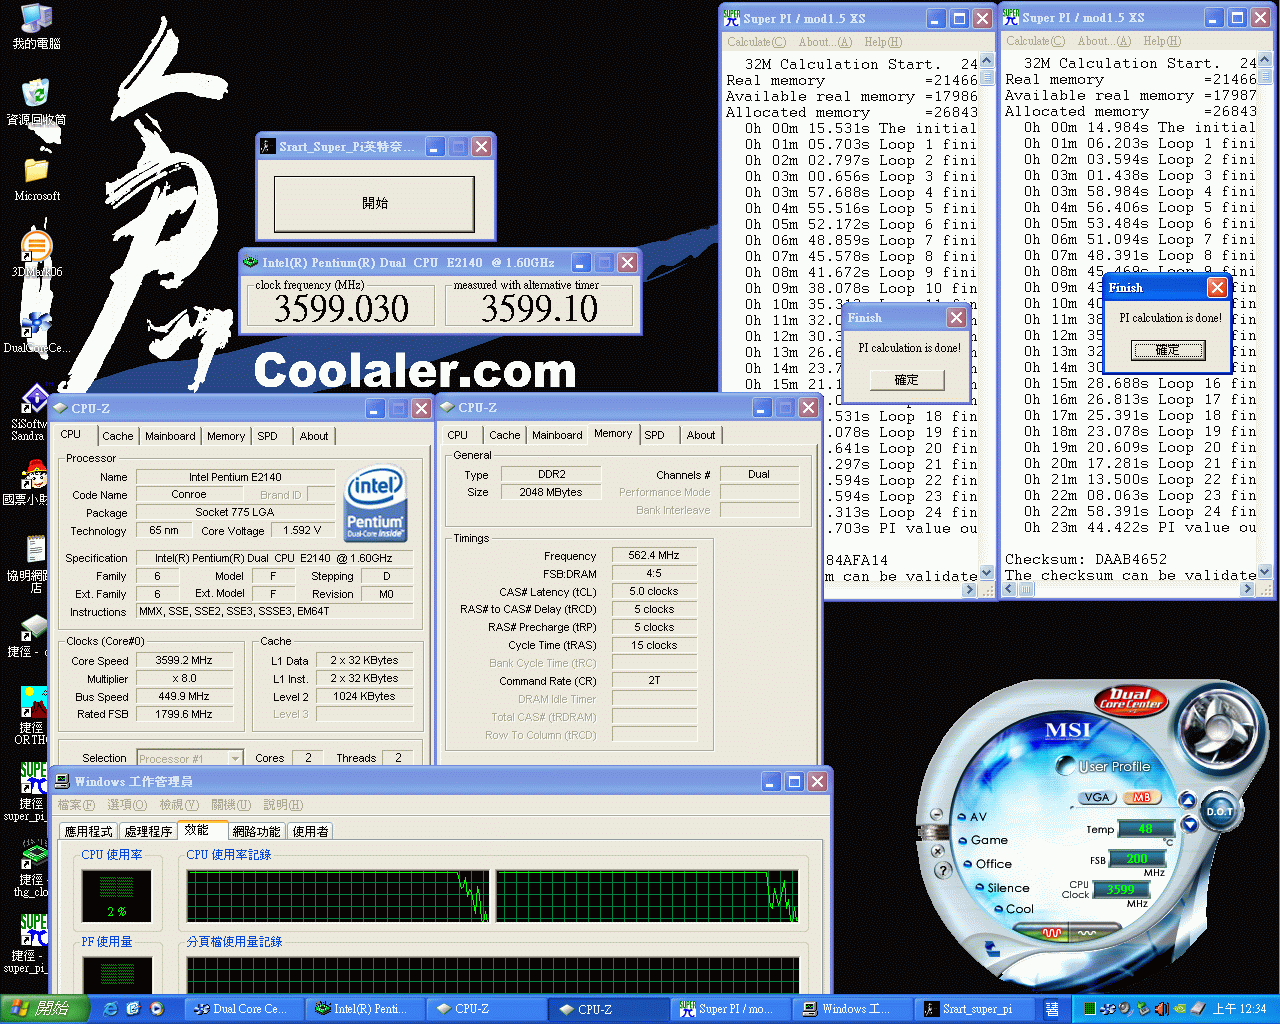Click the Super PI taskbar button
The image size is (1280, 1024).
(x=730, y=1009)
